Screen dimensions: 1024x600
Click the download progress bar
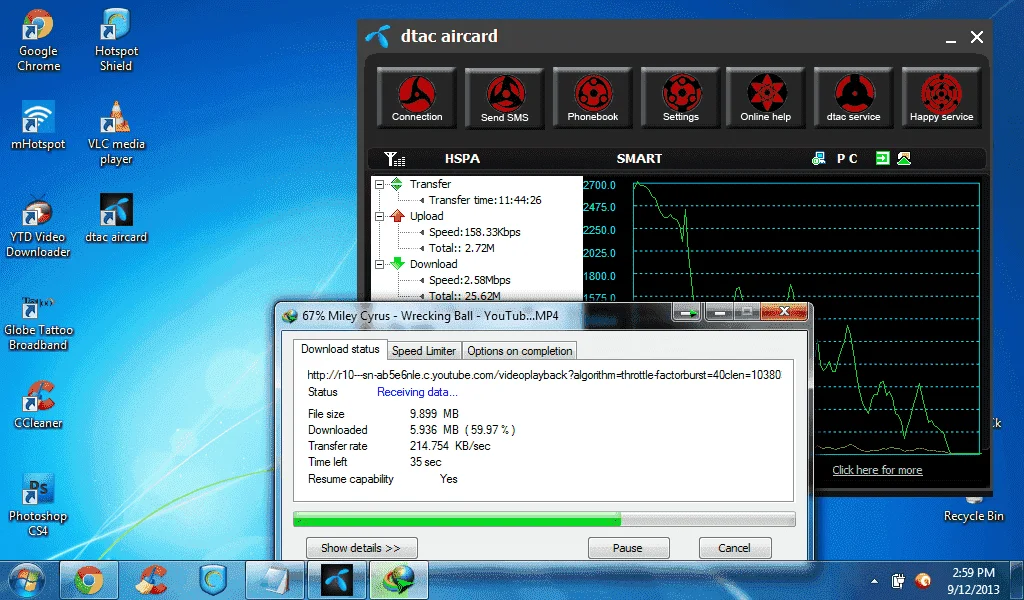click(x=544, y=520)
